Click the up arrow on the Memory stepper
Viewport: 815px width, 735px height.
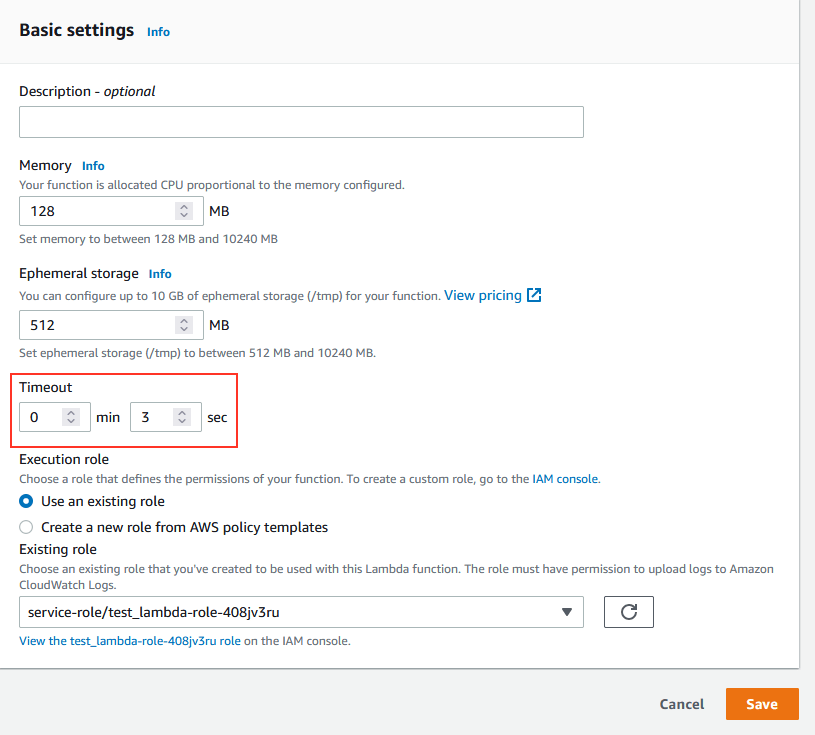click(x=185, y=206)
